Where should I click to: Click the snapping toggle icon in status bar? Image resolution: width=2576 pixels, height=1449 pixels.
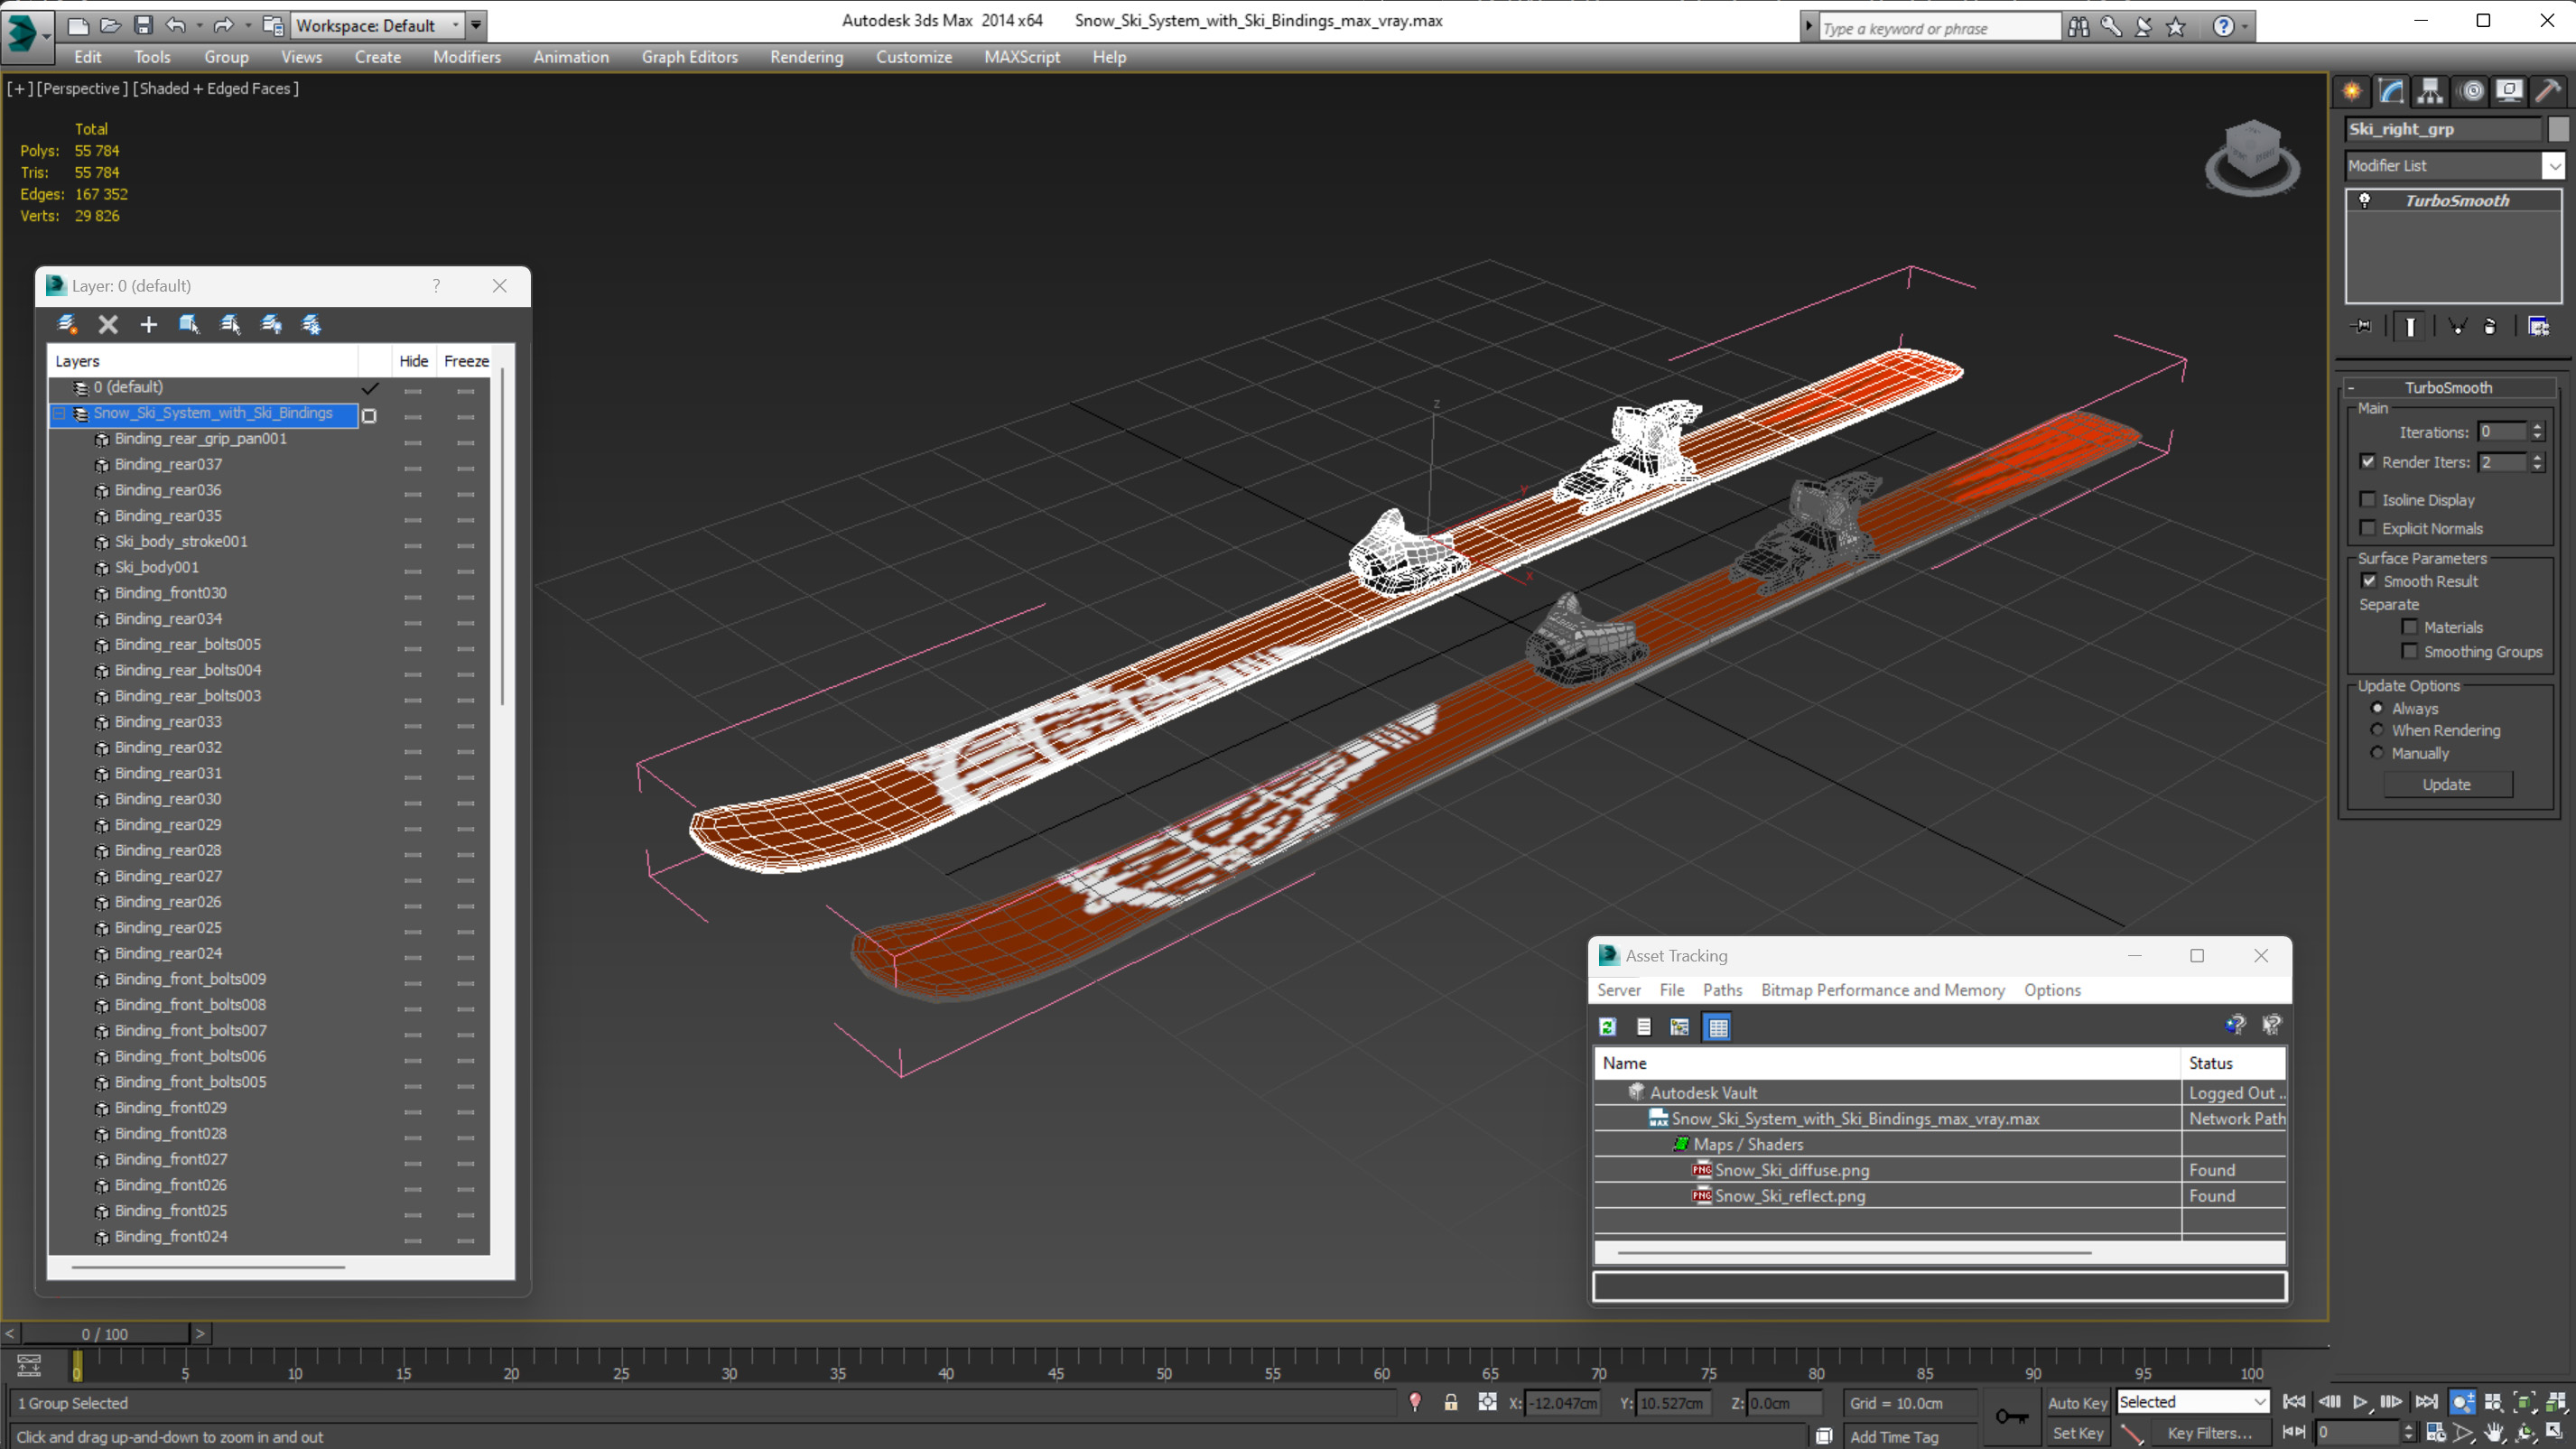1486,1401
